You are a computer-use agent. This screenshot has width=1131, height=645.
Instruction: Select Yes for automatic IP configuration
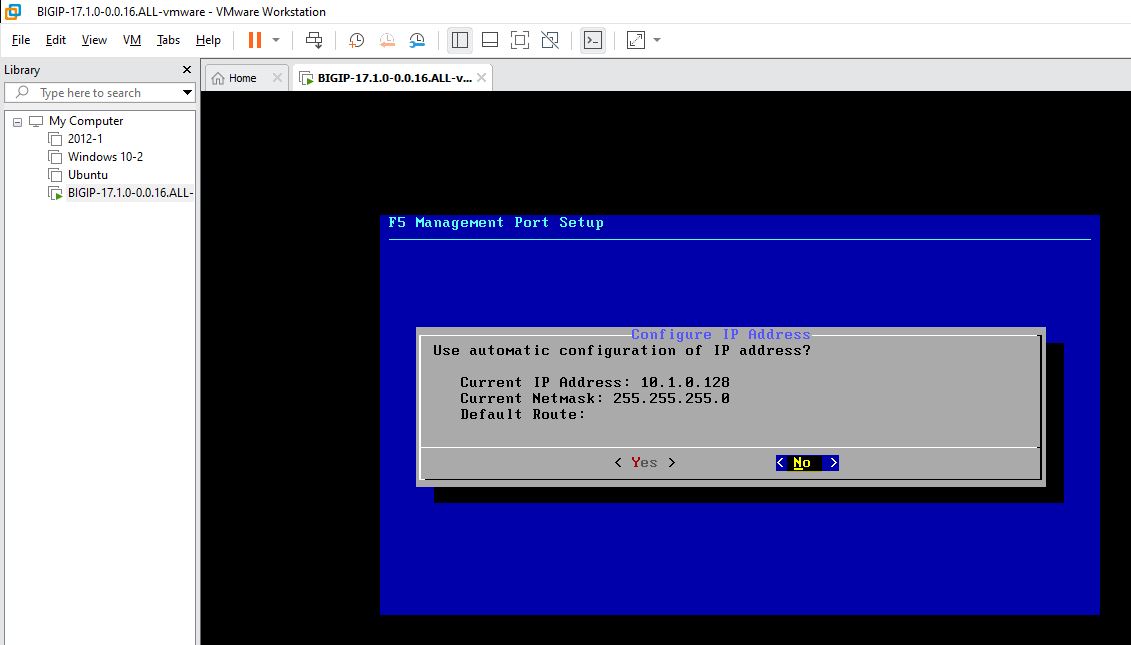click(x=645, y=463)
